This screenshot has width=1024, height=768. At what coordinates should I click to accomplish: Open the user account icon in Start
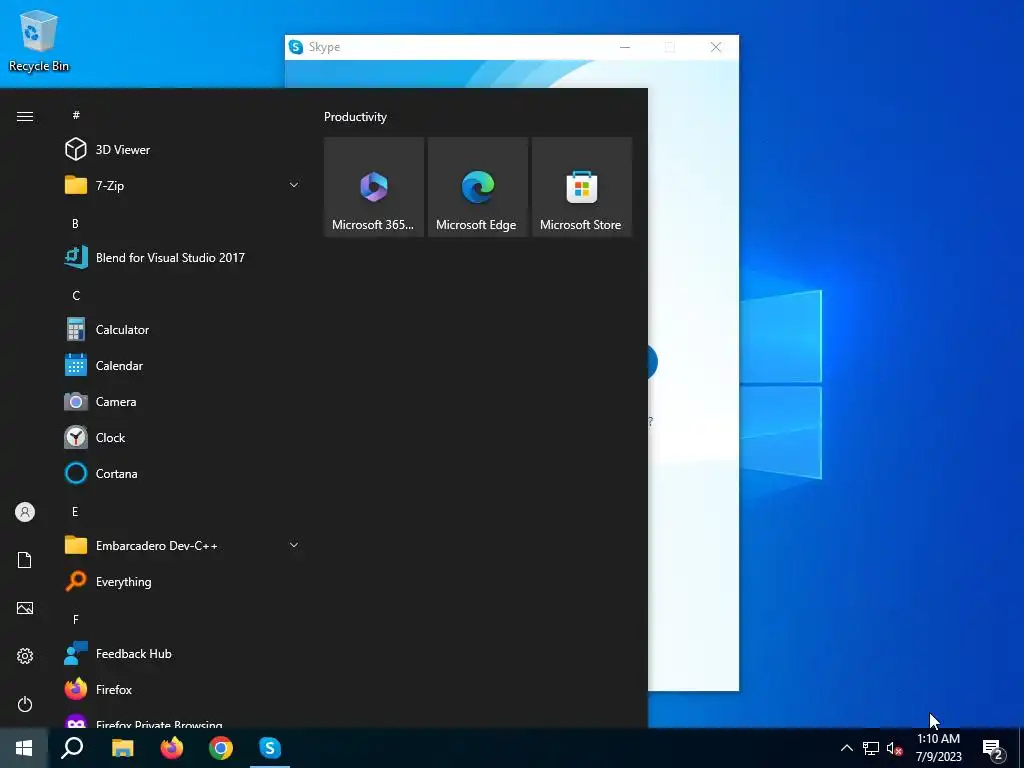pyautogui.click(x=25, y=512)
